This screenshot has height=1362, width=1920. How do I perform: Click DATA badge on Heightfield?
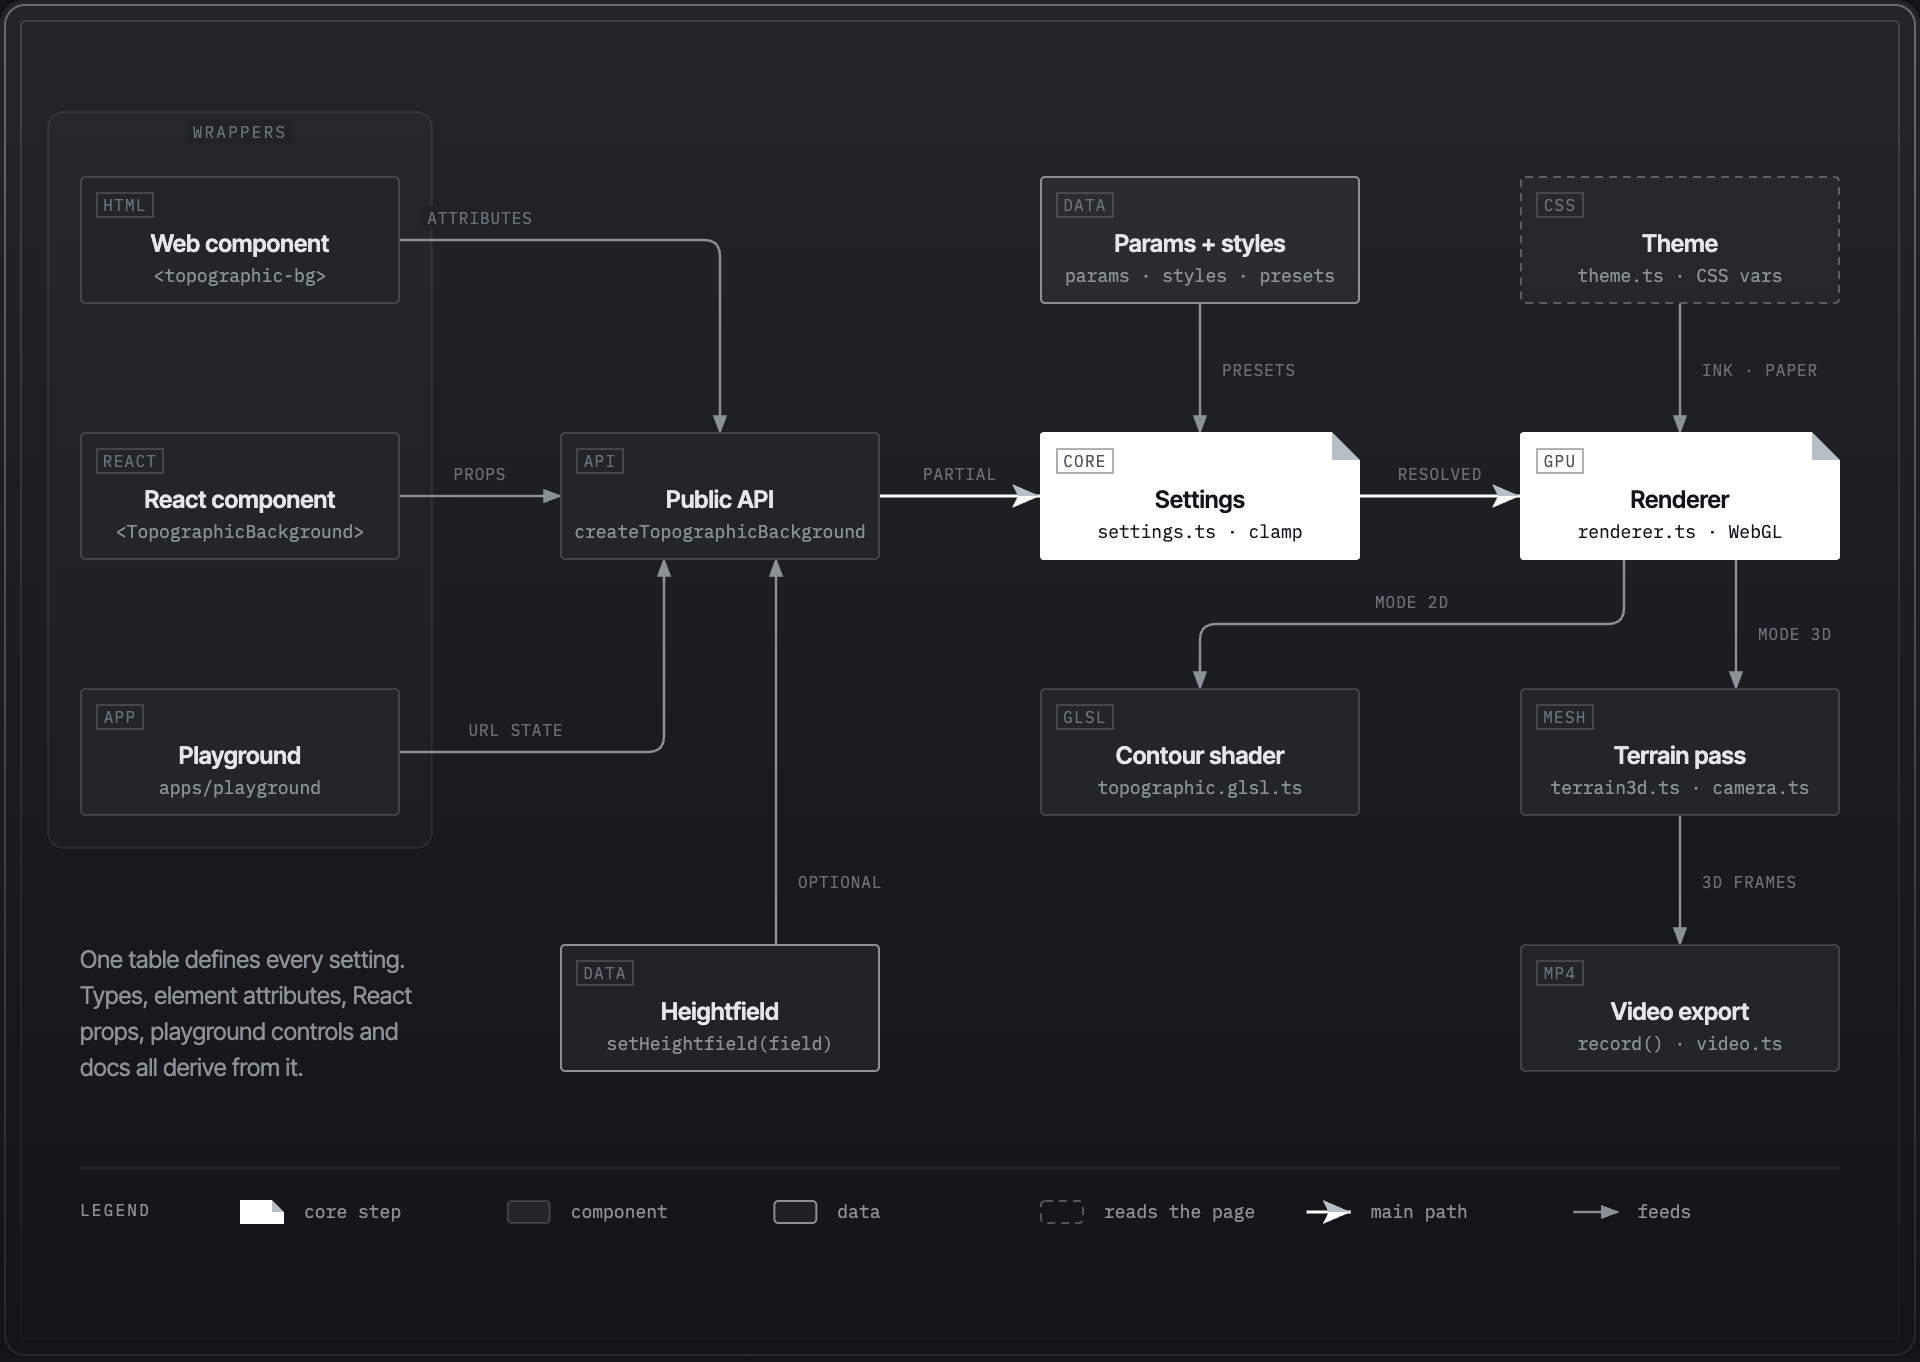point(605,973)
